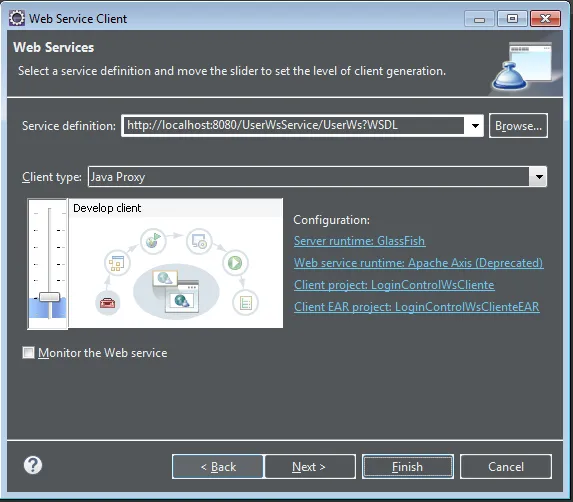Viewport: 573px width, 502px height.
Task: Click the globe deploy stage icon
Action: pos(153,241)
